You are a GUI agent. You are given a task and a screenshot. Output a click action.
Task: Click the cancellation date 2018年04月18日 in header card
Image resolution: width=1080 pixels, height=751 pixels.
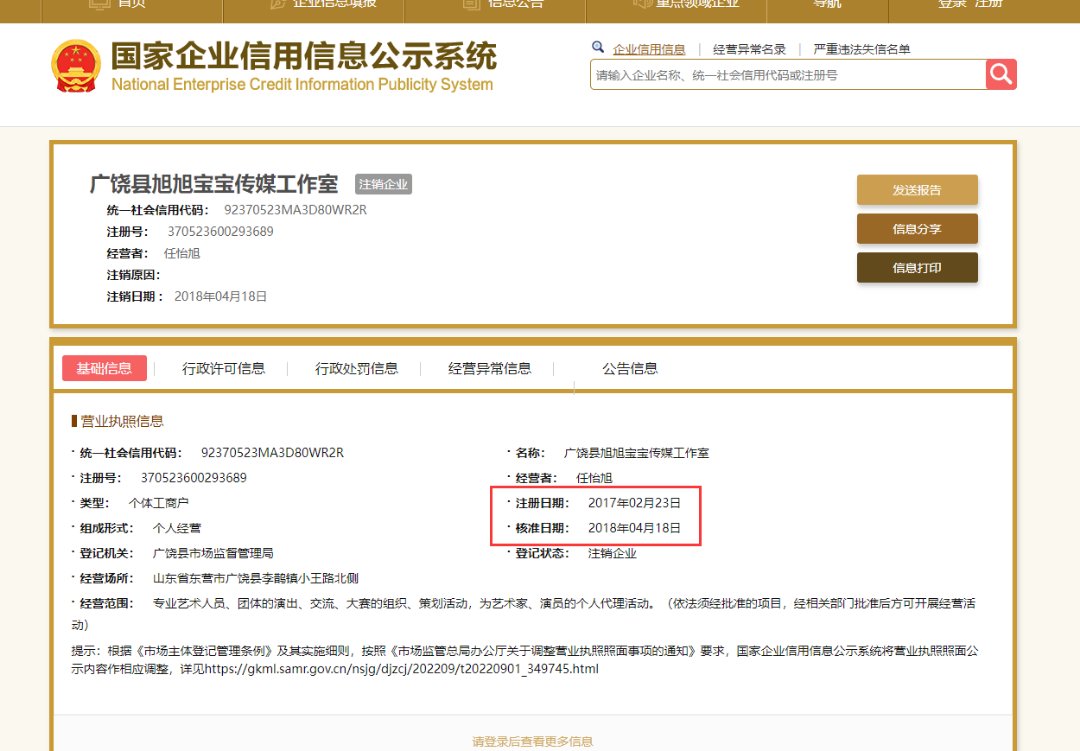[x=220, y=296]
